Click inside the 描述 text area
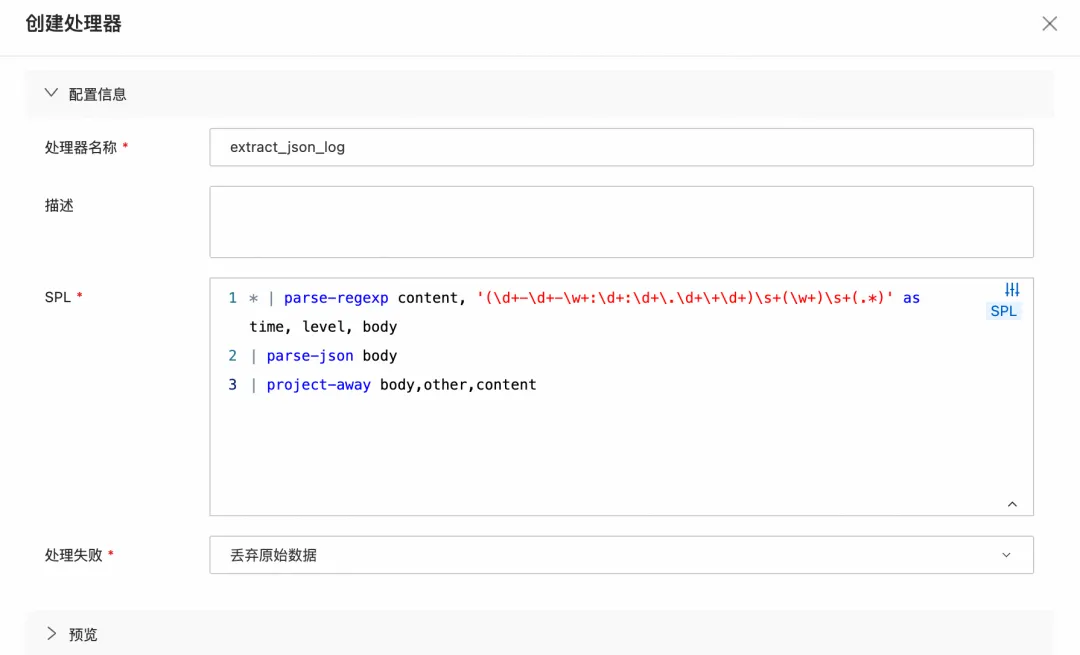This screenshot has height=655, width=1080. click(620, 221)
